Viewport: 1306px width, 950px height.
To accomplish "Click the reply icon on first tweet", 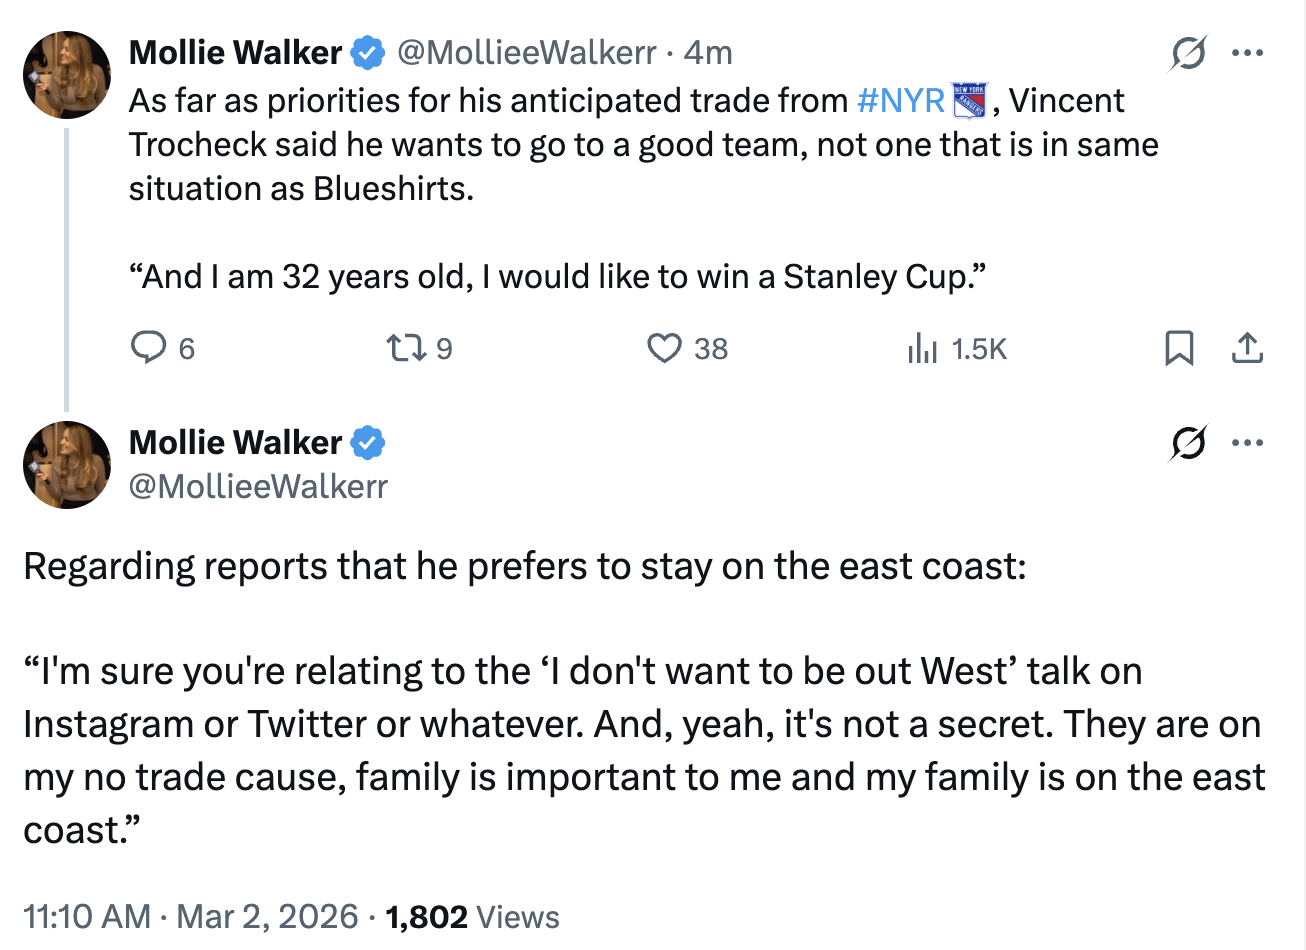I will pyautogui.click(x=149, y=348).
